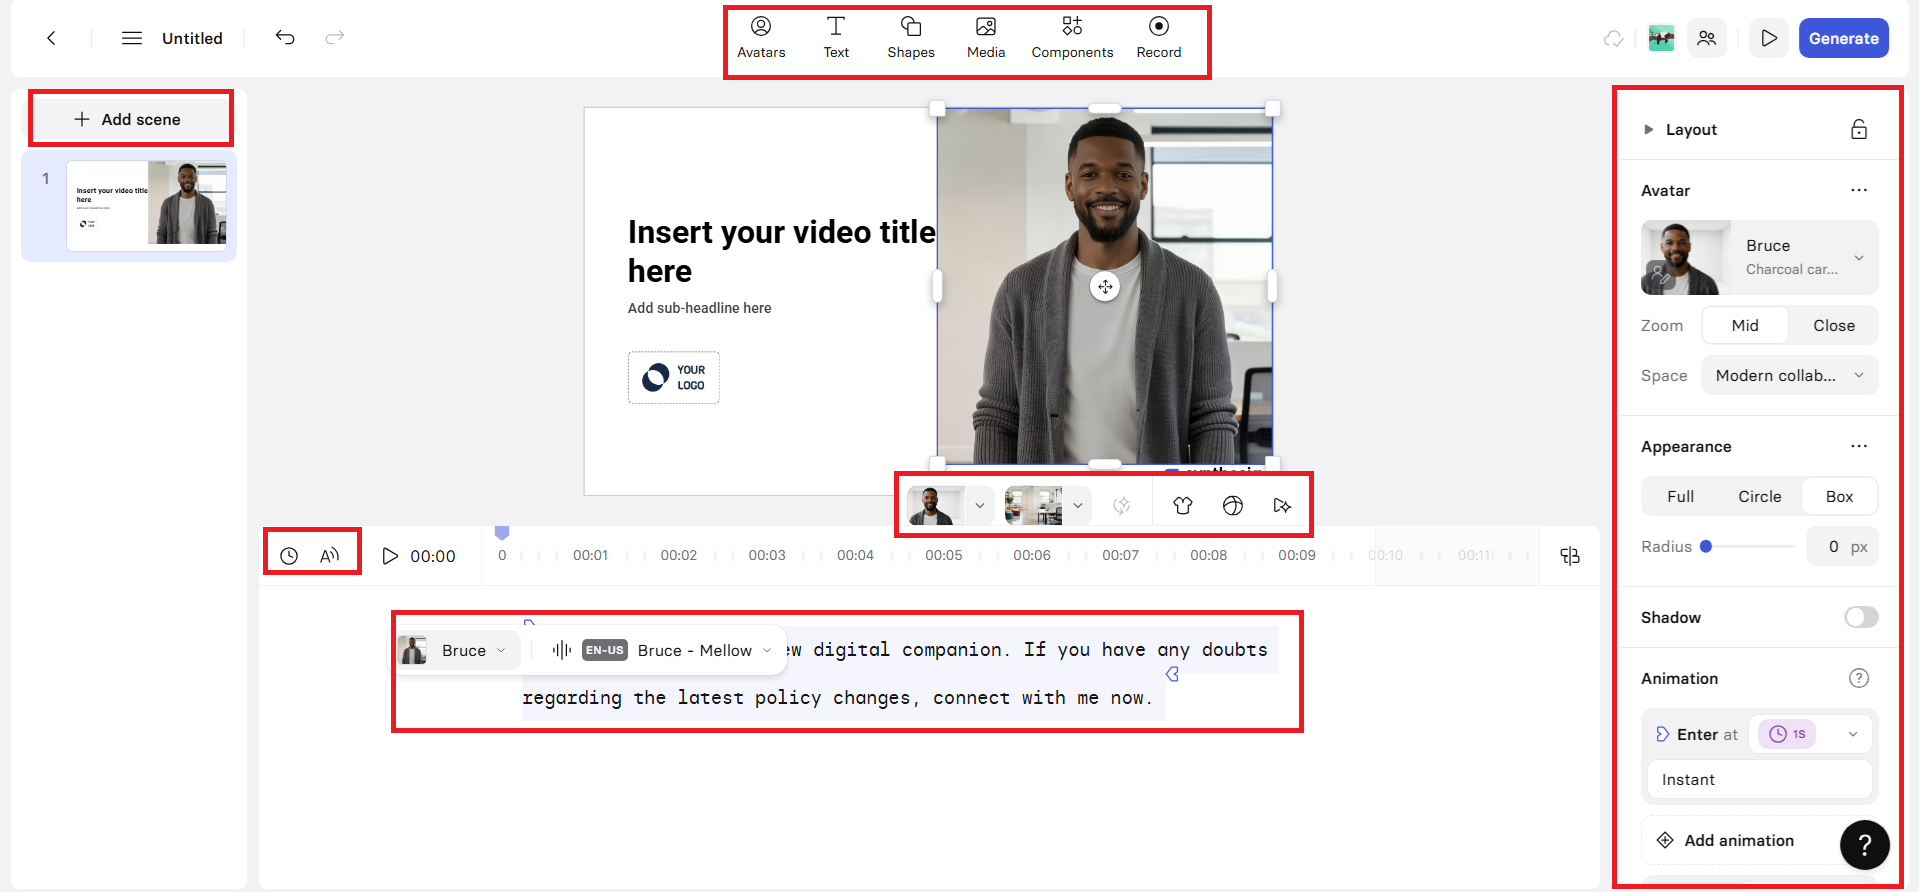Open the avatar outfit shirt icon
1919x892 pixels.
point(1183,506)
